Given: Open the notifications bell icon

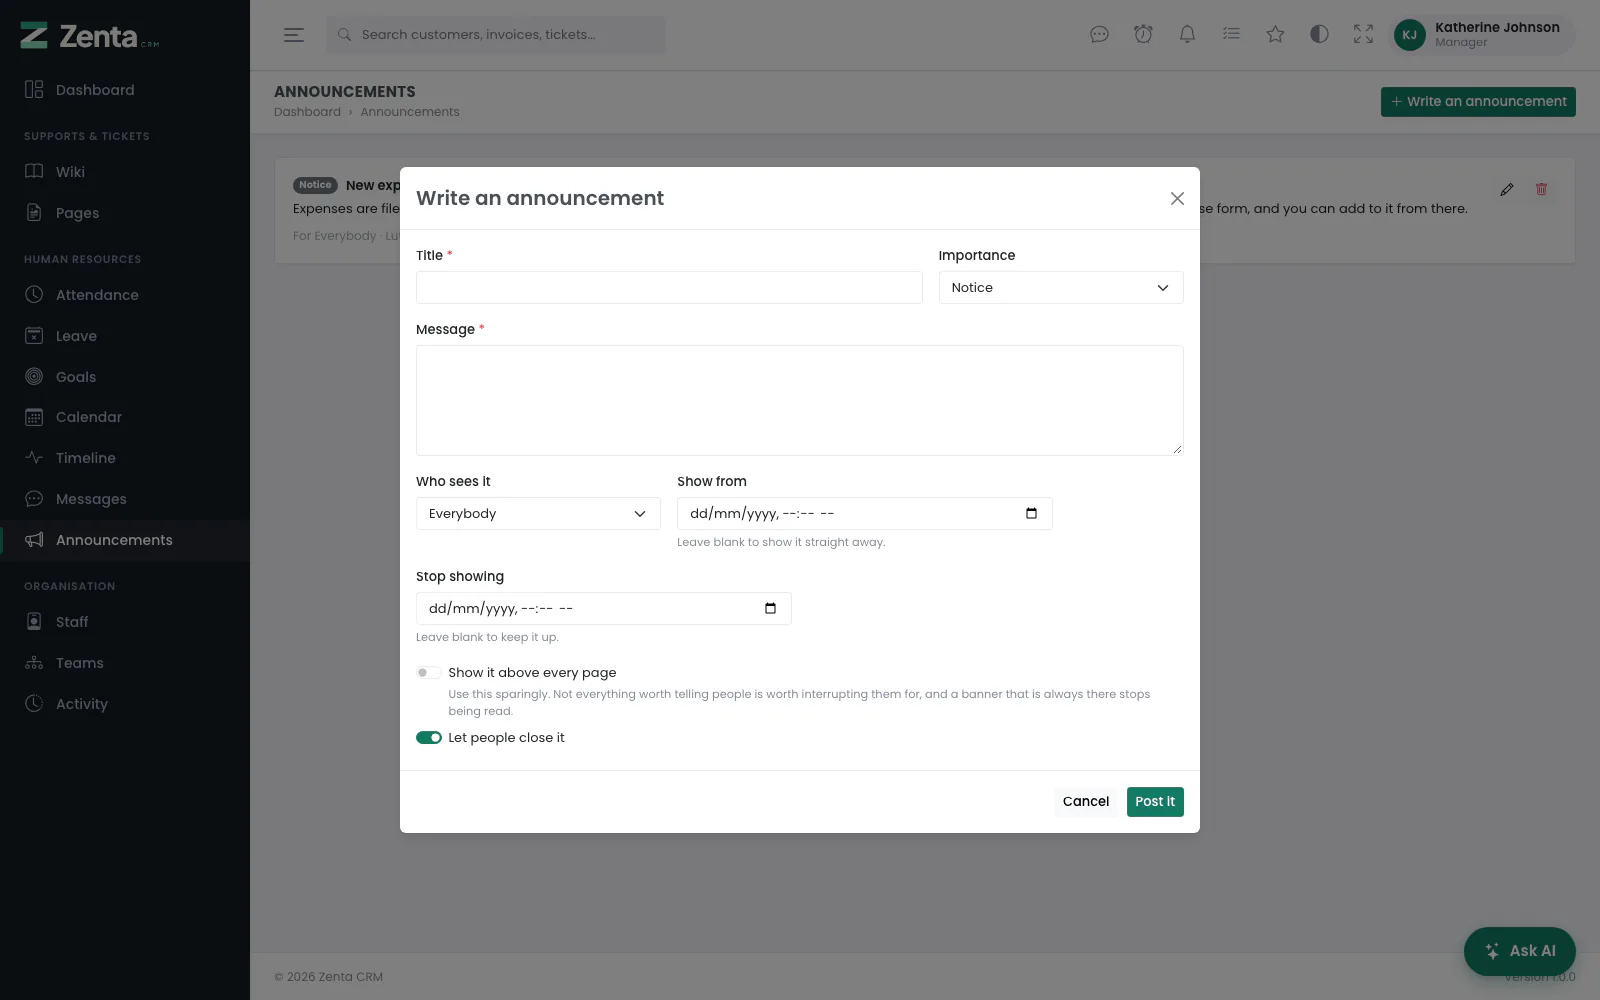Looking at the screenshot, I should [x=1187, y=35].
